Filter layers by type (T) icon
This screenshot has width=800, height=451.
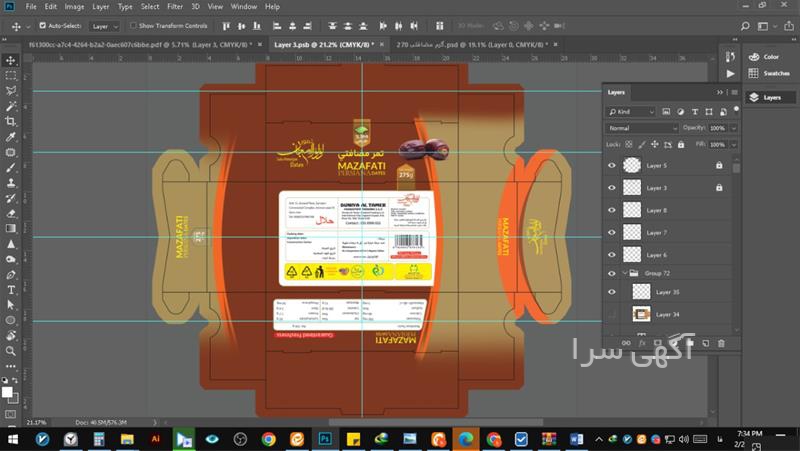[695, 112]
